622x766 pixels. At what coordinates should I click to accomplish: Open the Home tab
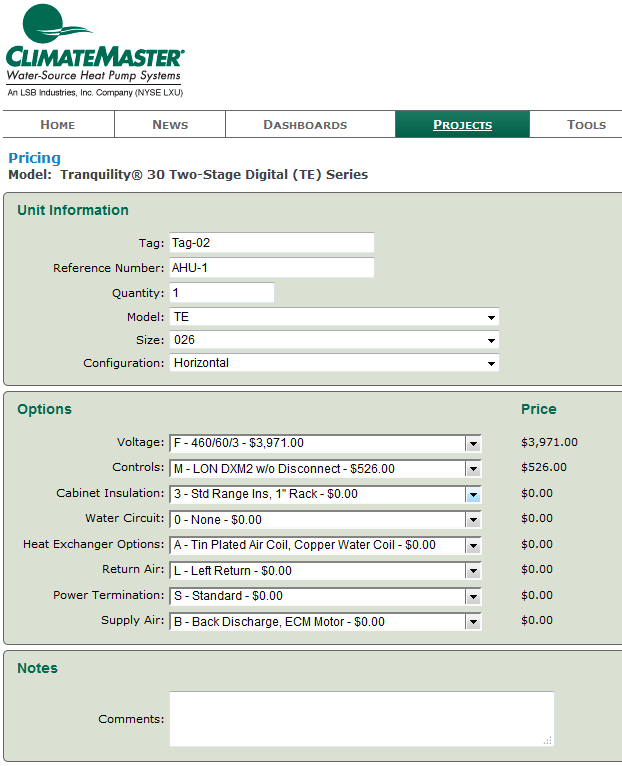(58, 125)
